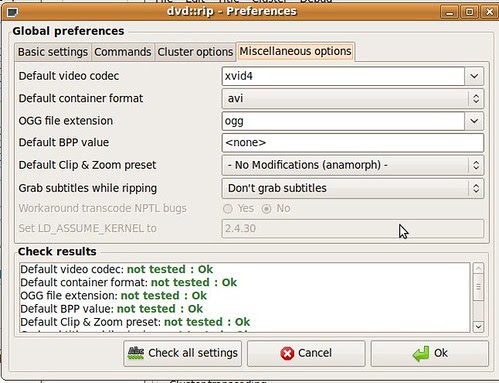Click the Check results scrollbar thumb
The height and width of the screenshot is (383, 499).
pyautogui.click(x=478, y=287)
